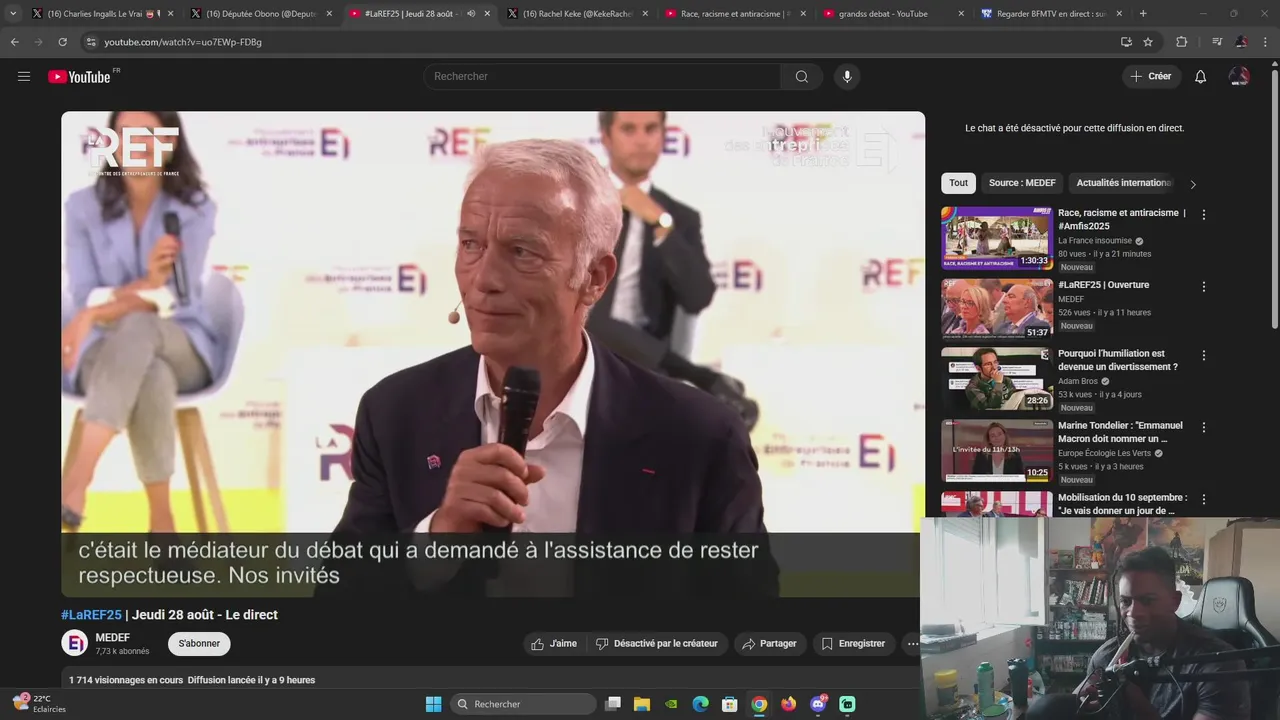Open options menu for Mobilisation du 10 septembre

1204,499
